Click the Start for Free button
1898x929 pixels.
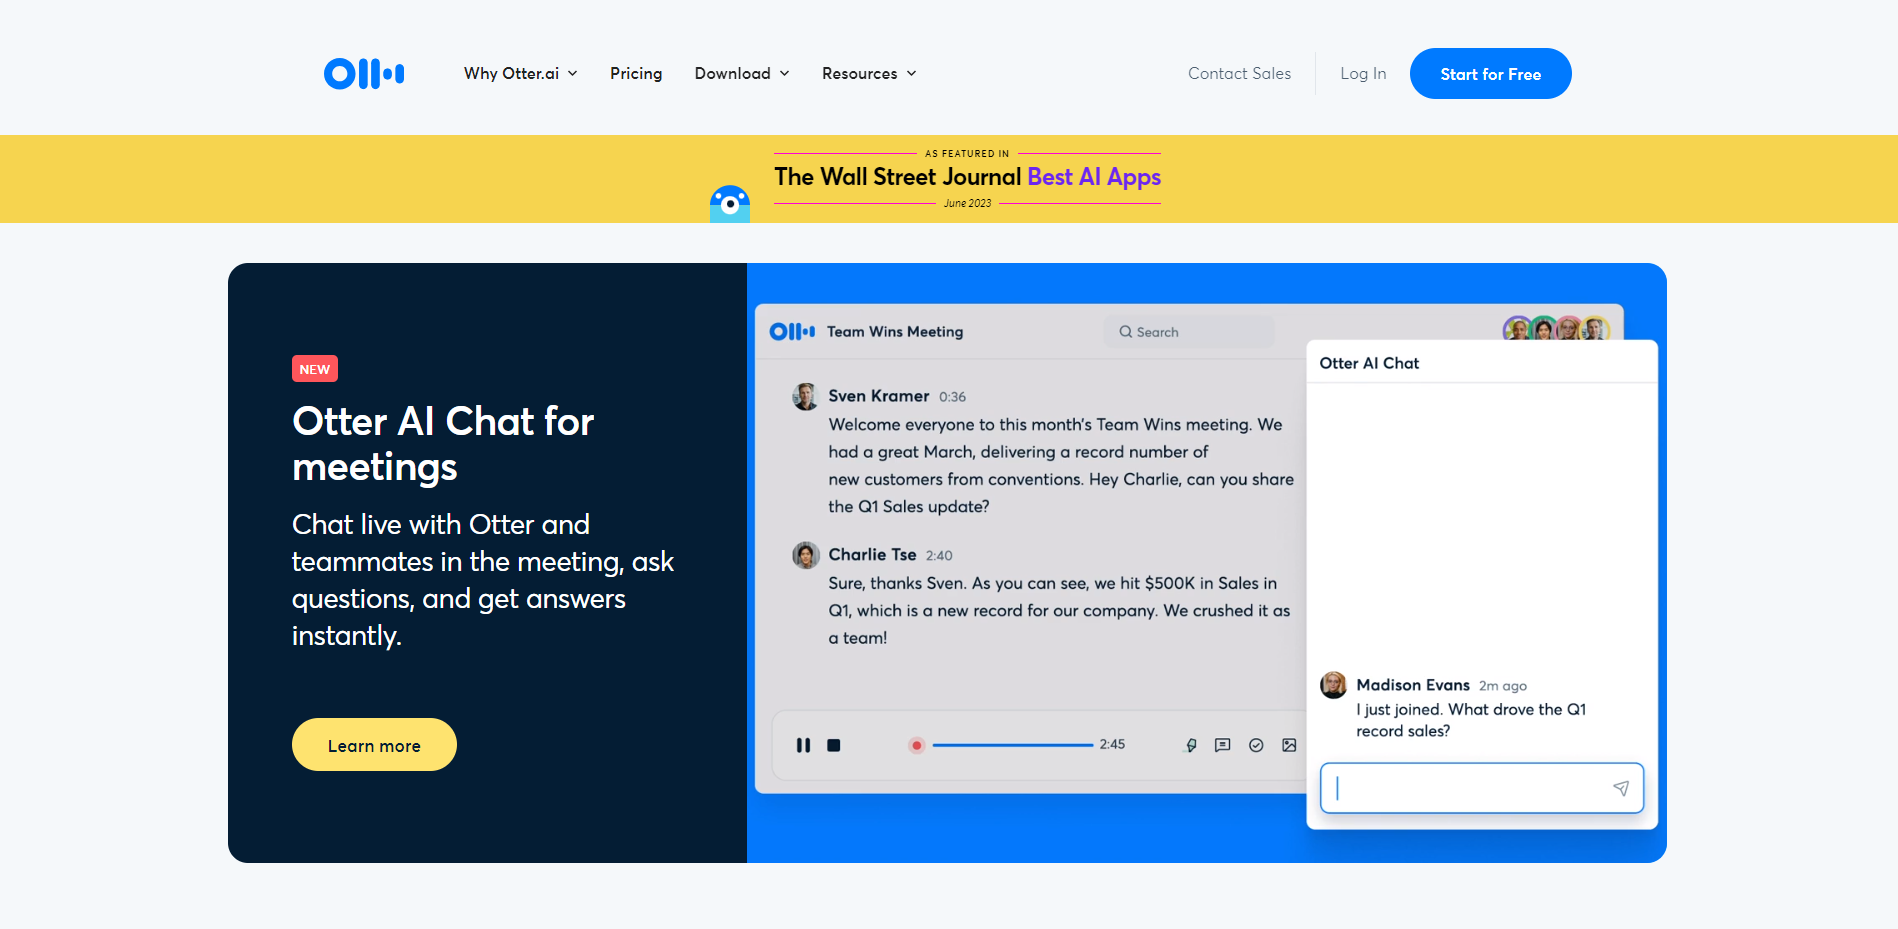(x=1490, y=74)
